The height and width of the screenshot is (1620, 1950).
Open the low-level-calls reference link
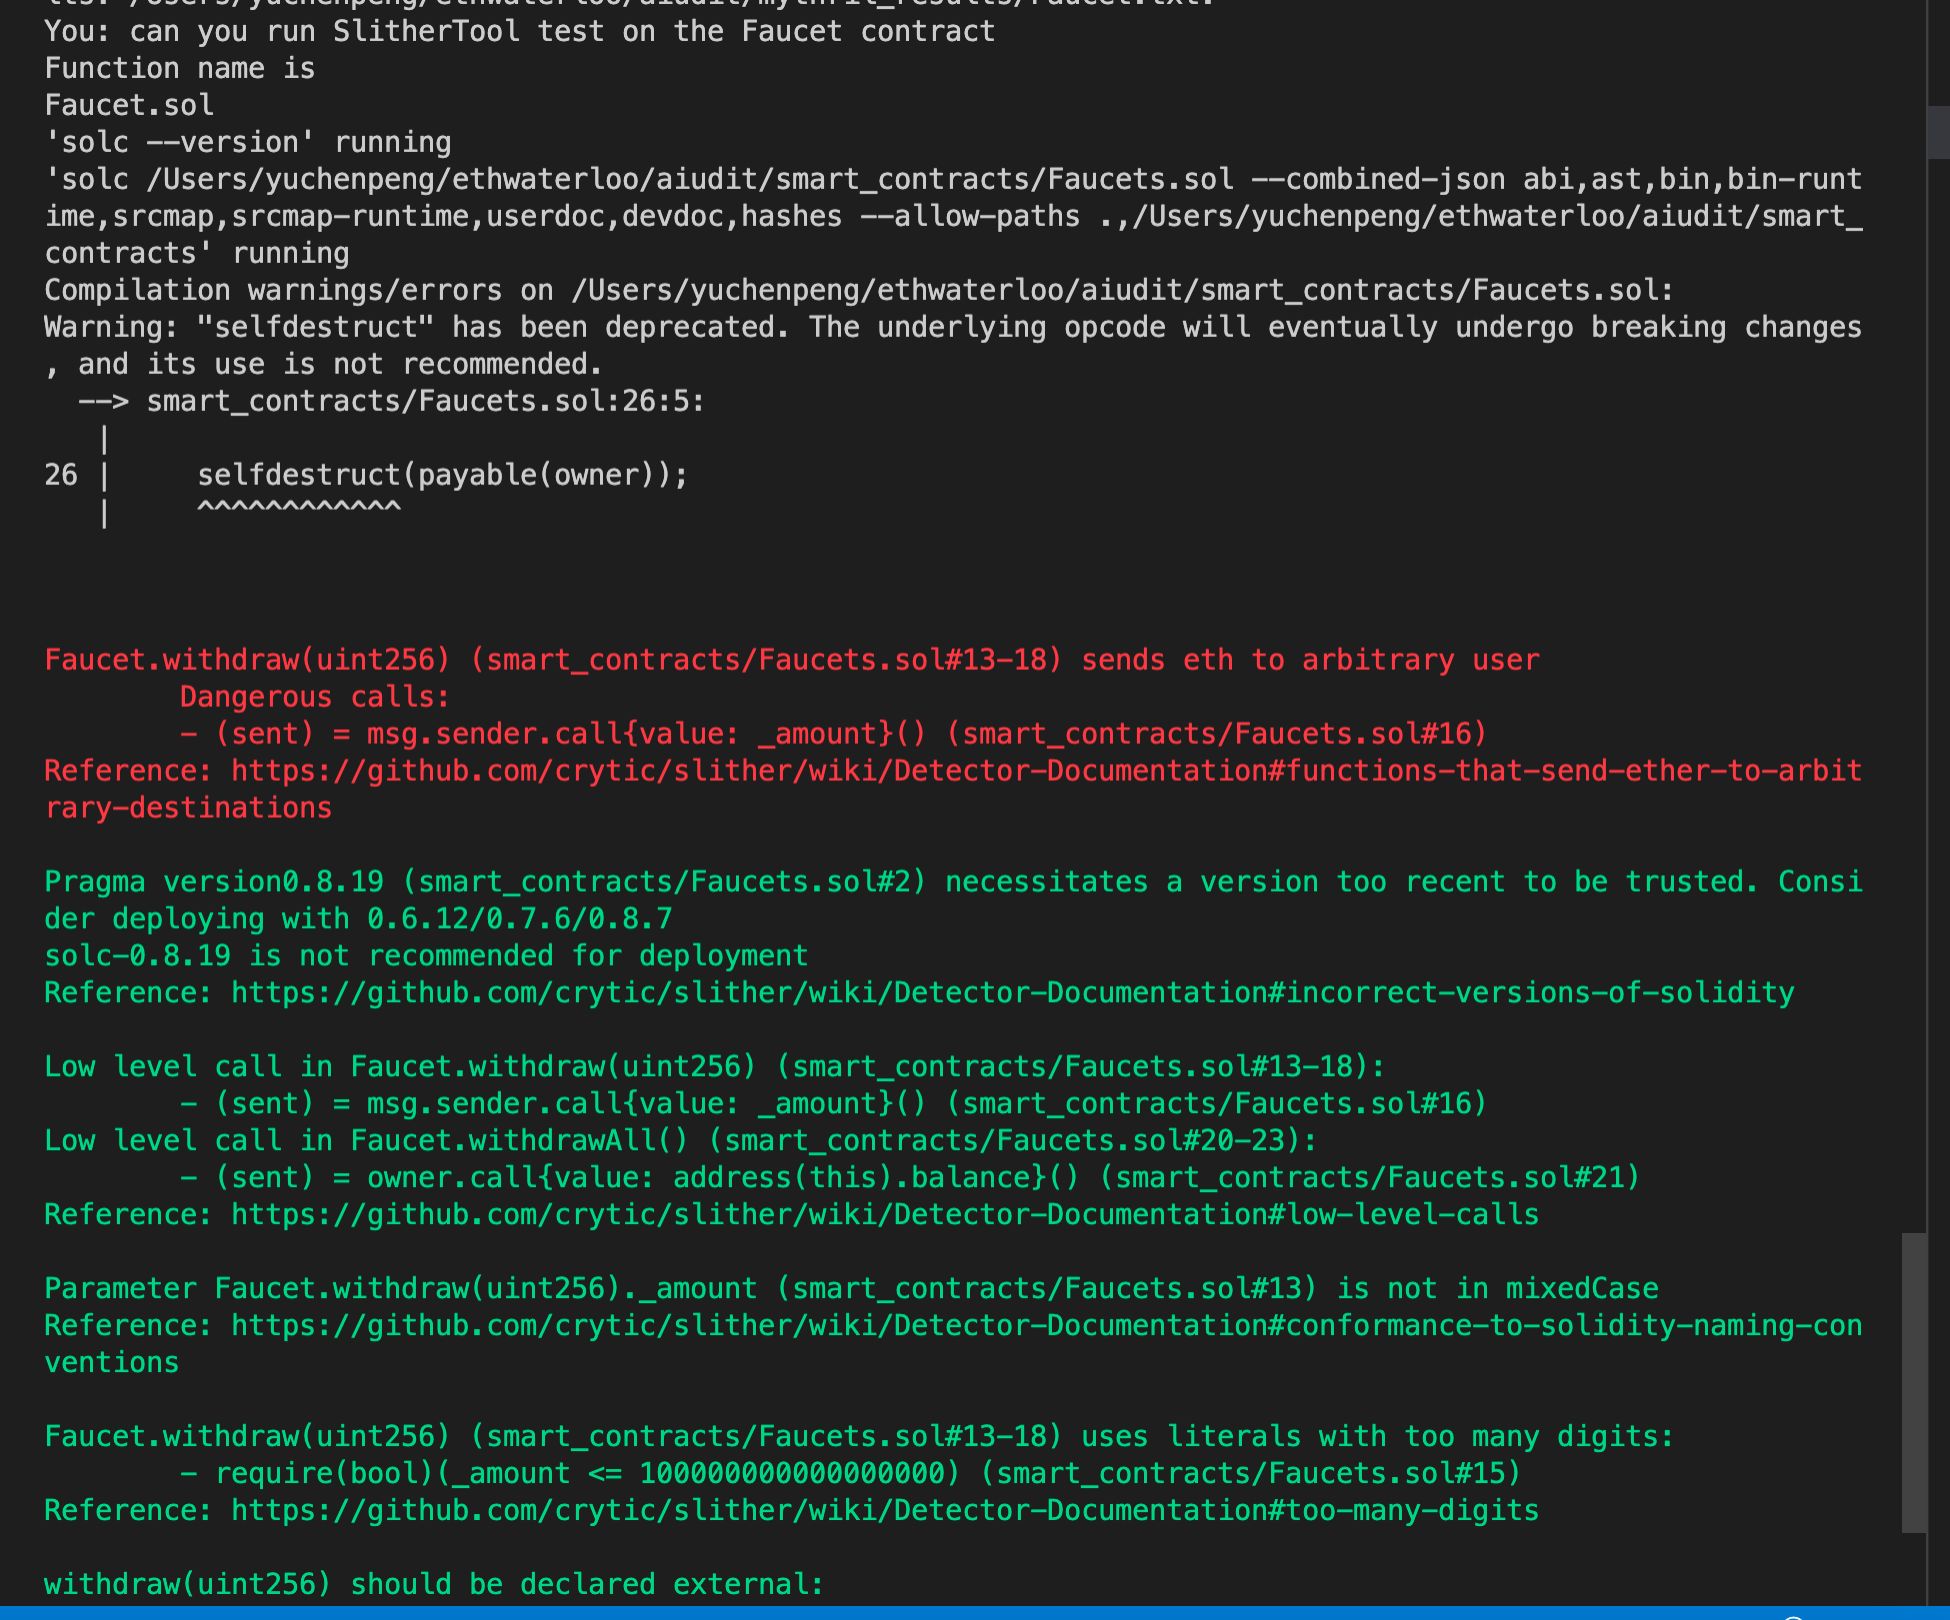[x=885, y=1215]
